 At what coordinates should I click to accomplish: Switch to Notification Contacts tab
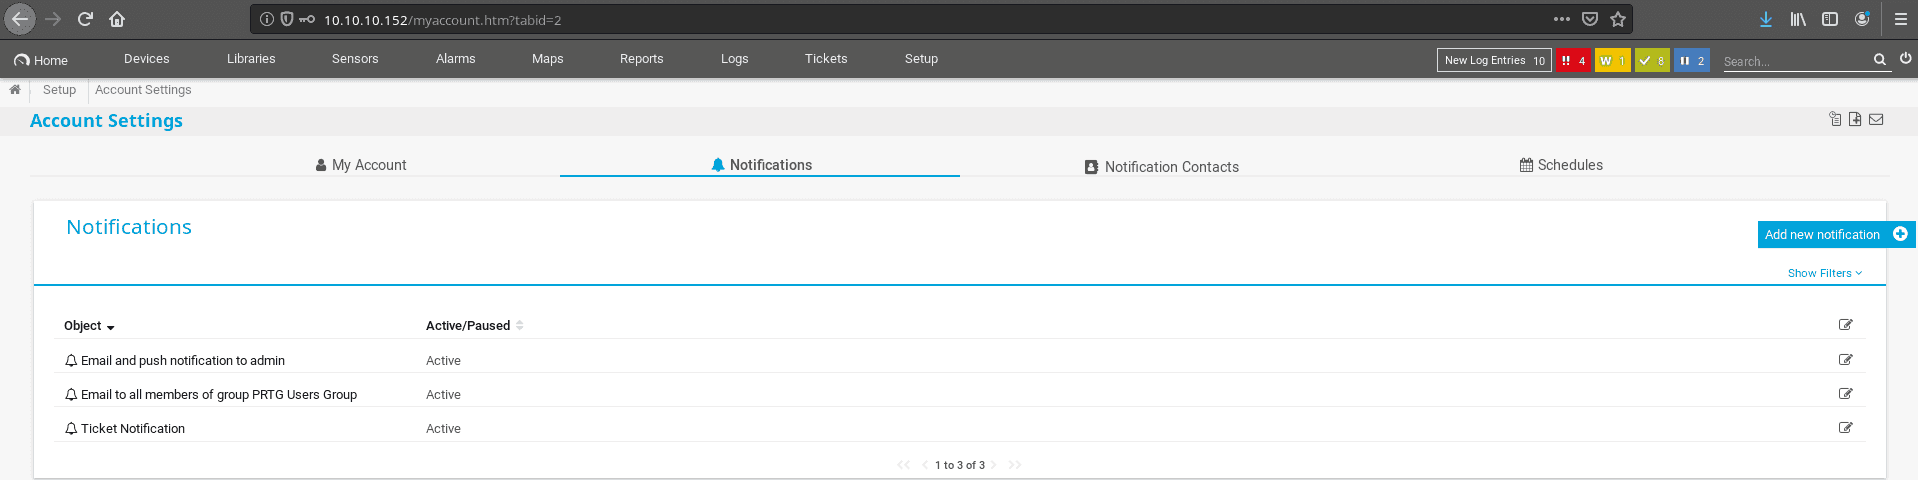[1162, 167]
